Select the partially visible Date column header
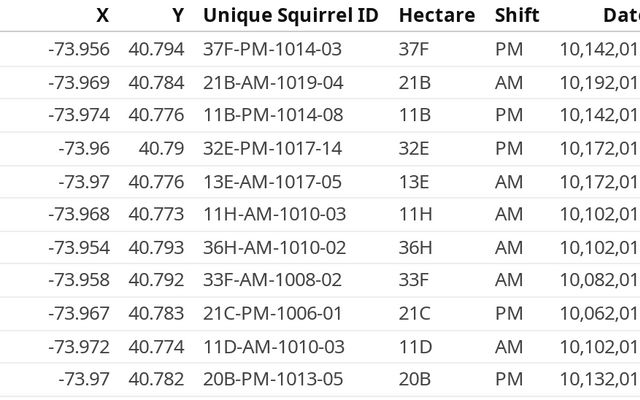 pyautogui.click(x=620, y=15)
